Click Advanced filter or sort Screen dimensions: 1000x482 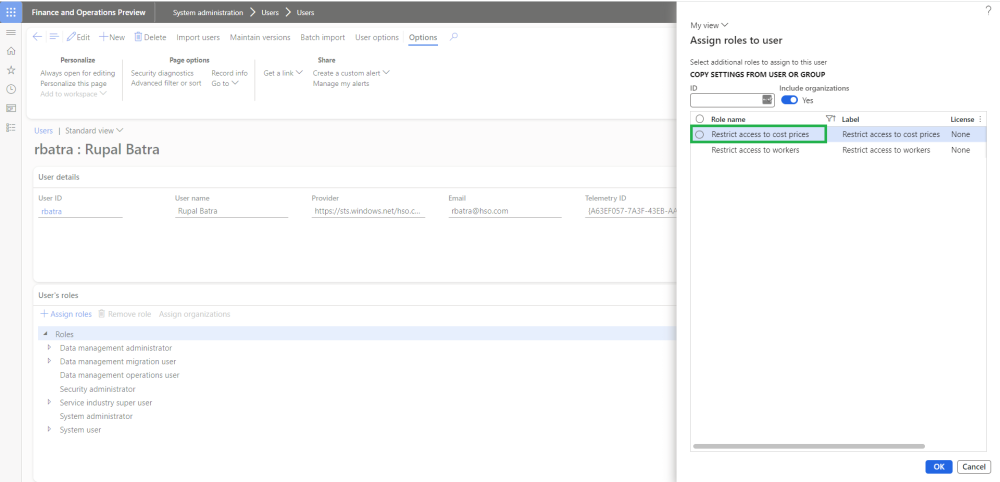pos(166,84)
